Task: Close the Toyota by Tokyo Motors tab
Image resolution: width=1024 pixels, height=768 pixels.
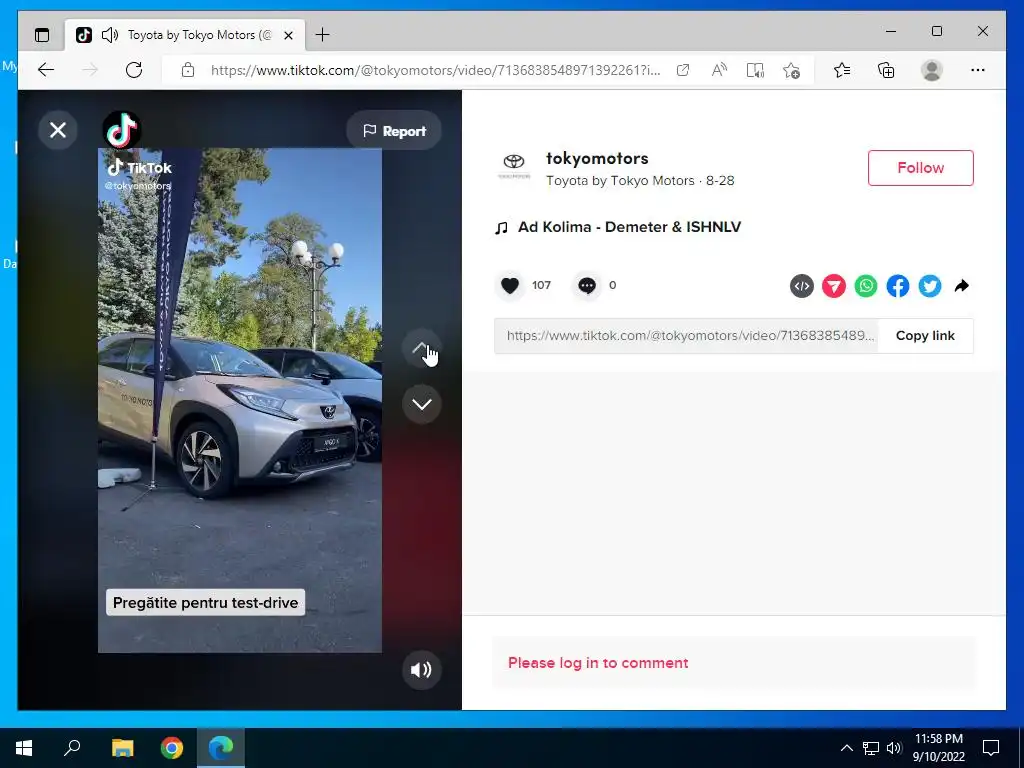Action: (288, 35)
